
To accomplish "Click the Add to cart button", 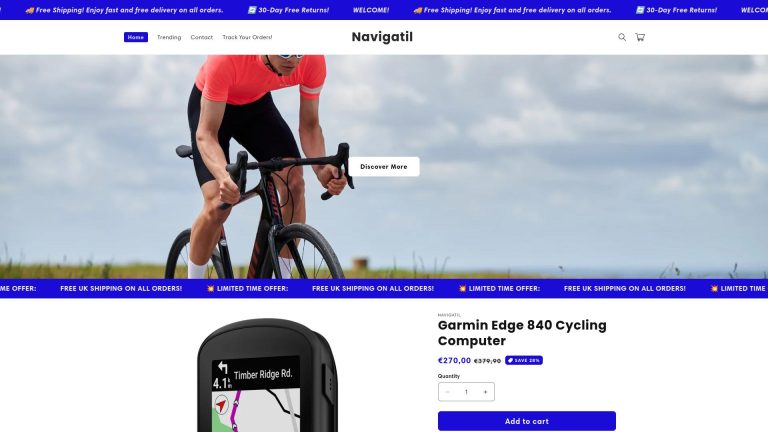I will [x=527, y=421].
